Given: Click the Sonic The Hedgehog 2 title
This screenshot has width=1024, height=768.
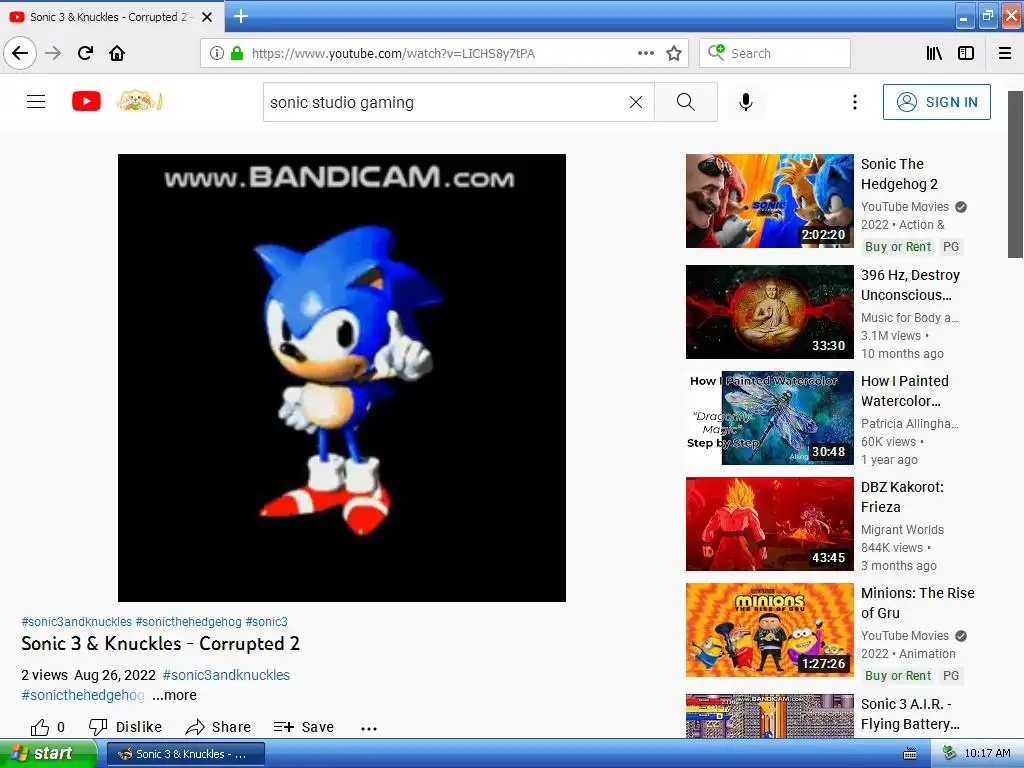Looking at the screenshot, I should (x=899, y=174).
